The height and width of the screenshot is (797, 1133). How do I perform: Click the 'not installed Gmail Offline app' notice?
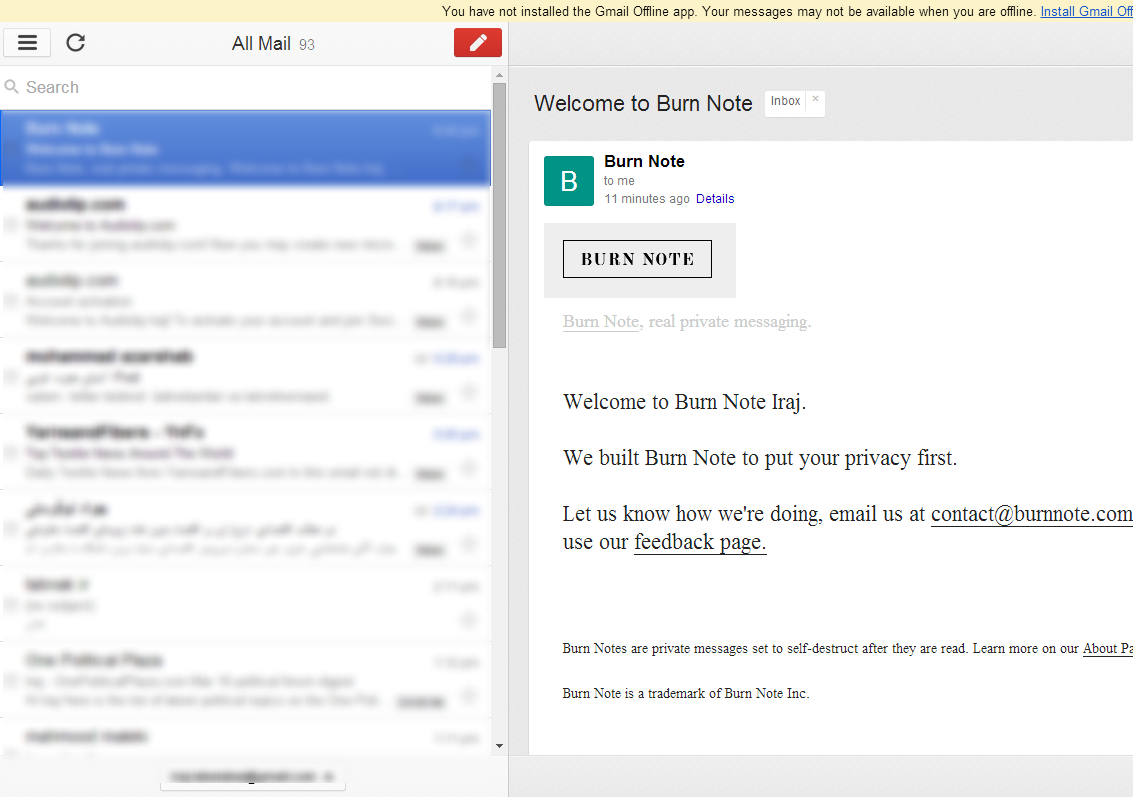[x=738, y=12]
